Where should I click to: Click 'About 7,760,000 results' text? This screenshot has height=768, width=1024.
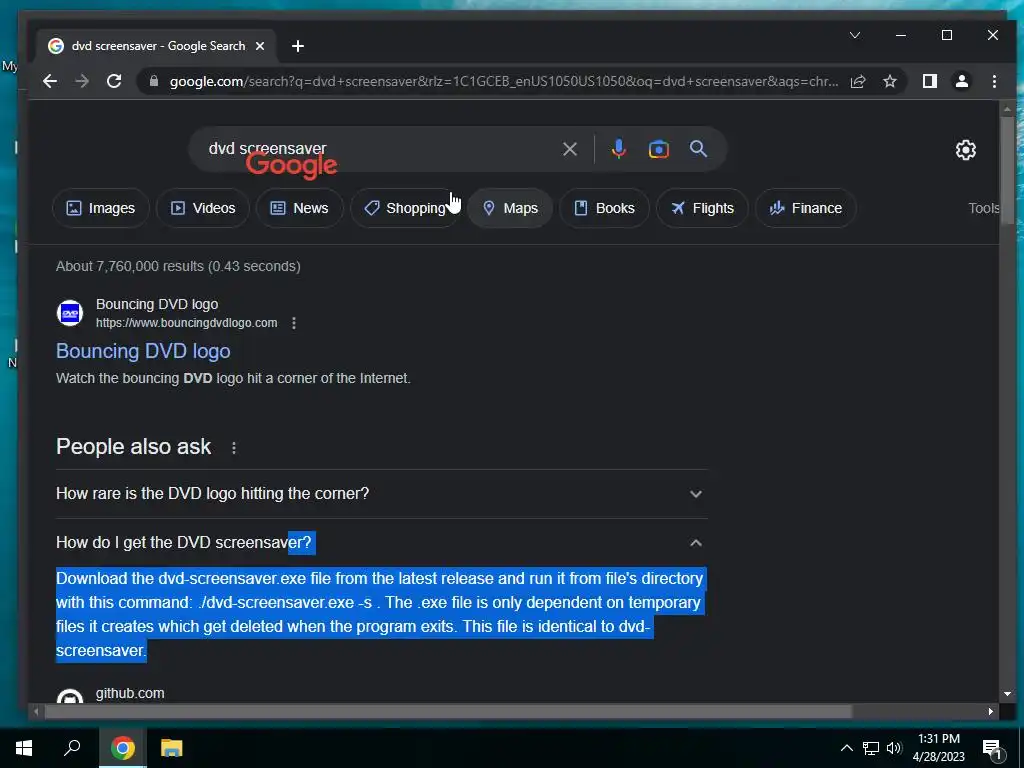pos(178,266)
